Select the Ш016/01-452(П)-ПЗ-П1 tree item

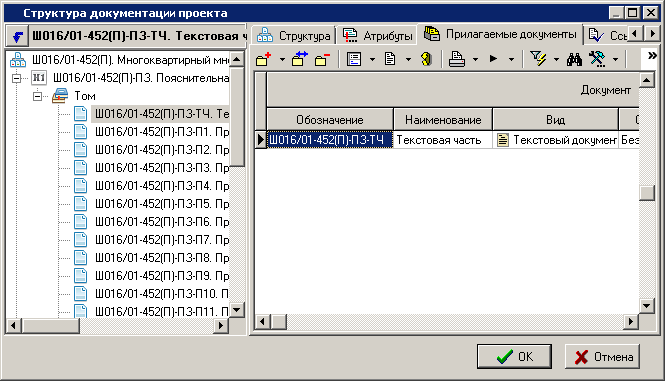pyautogui.click(x=161, y=132)
